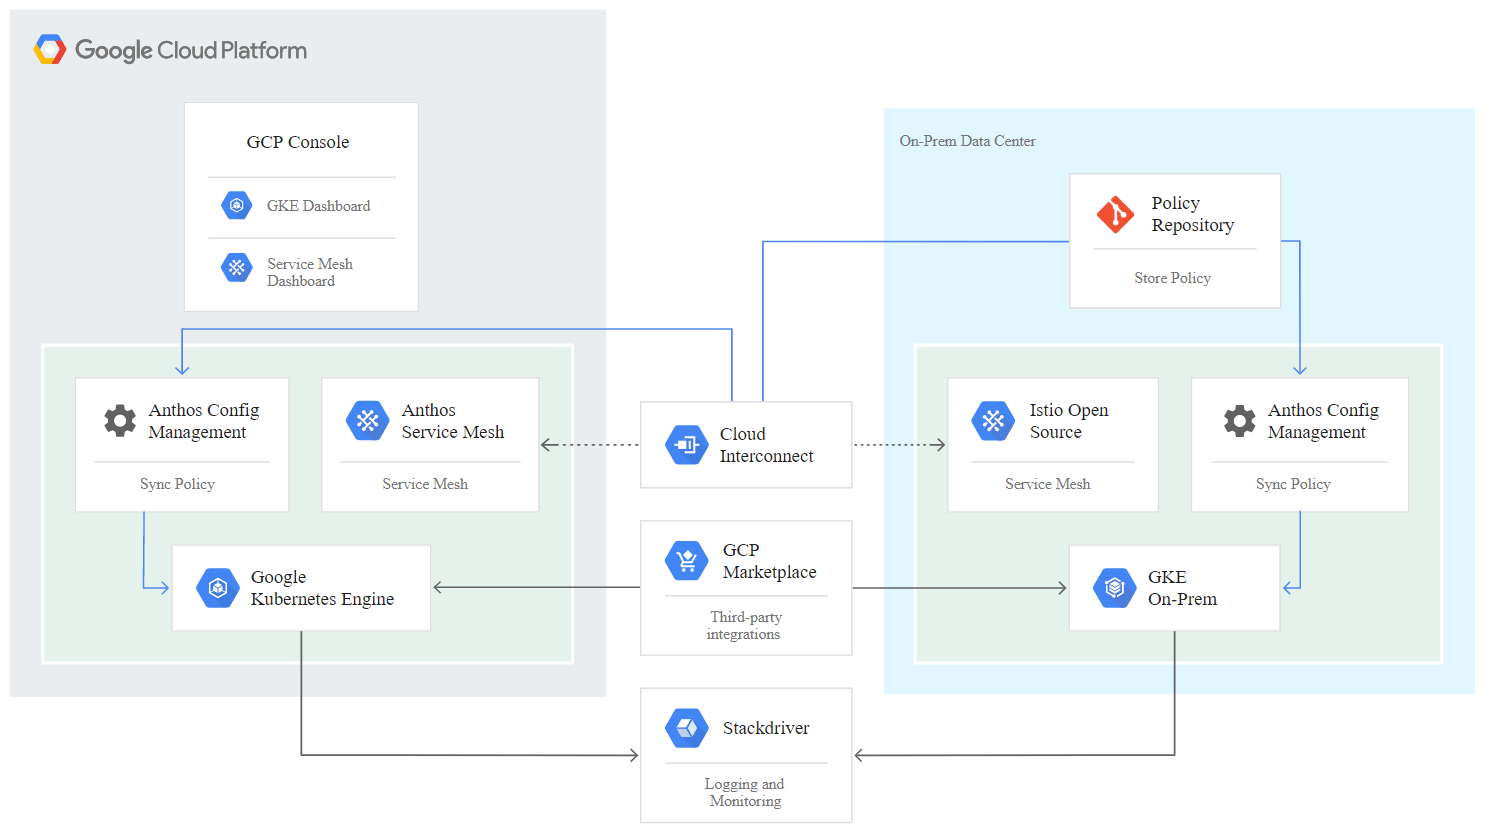Click the "GKE On-Prem" label
Image resolution: width=1490 pixels, height=834 pixels.
click(1182, 588)
